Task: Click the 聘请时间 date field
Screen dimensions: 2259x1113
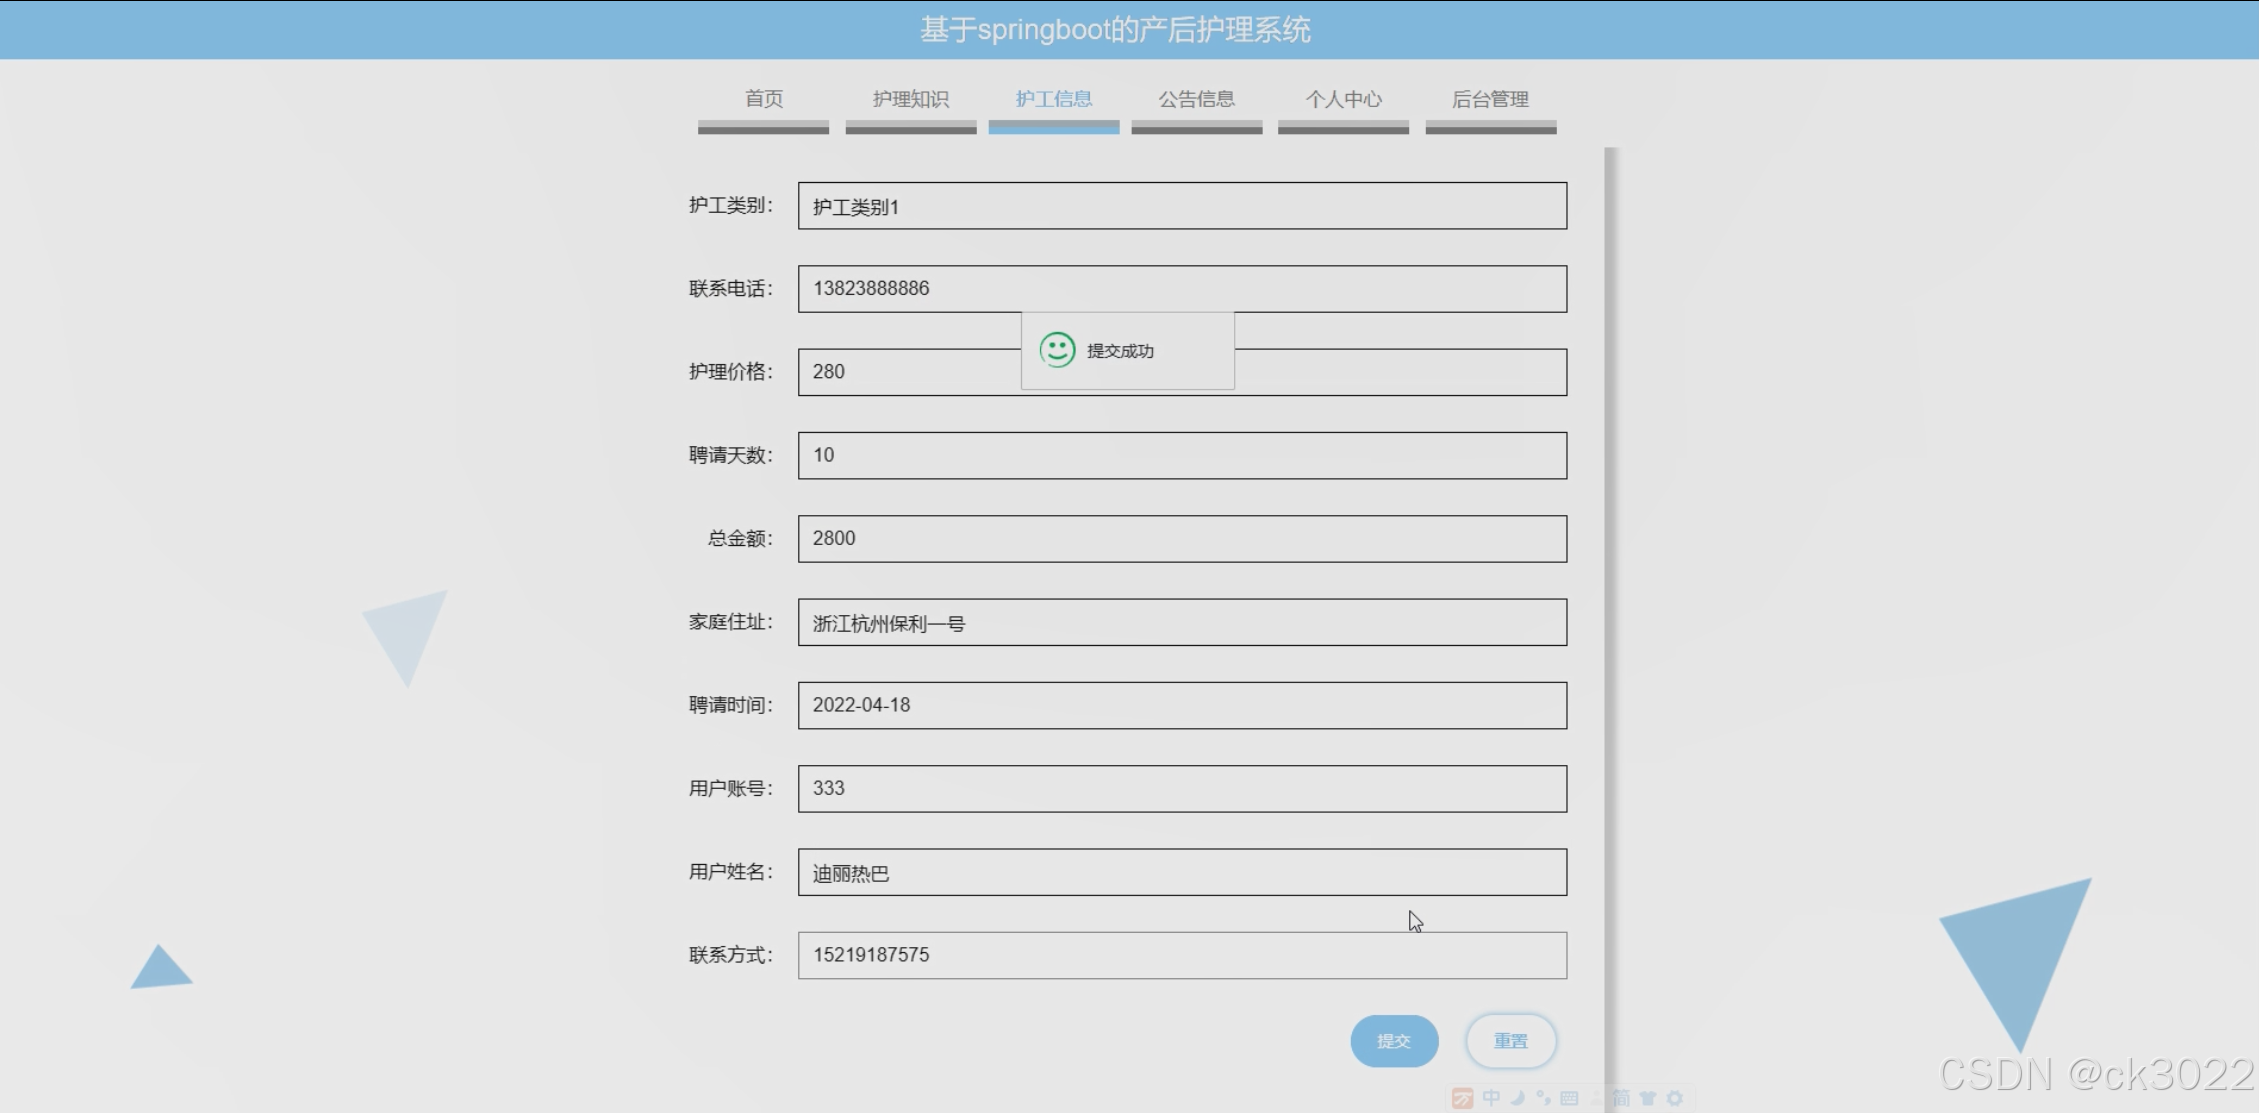Action: pos(1182,705)
